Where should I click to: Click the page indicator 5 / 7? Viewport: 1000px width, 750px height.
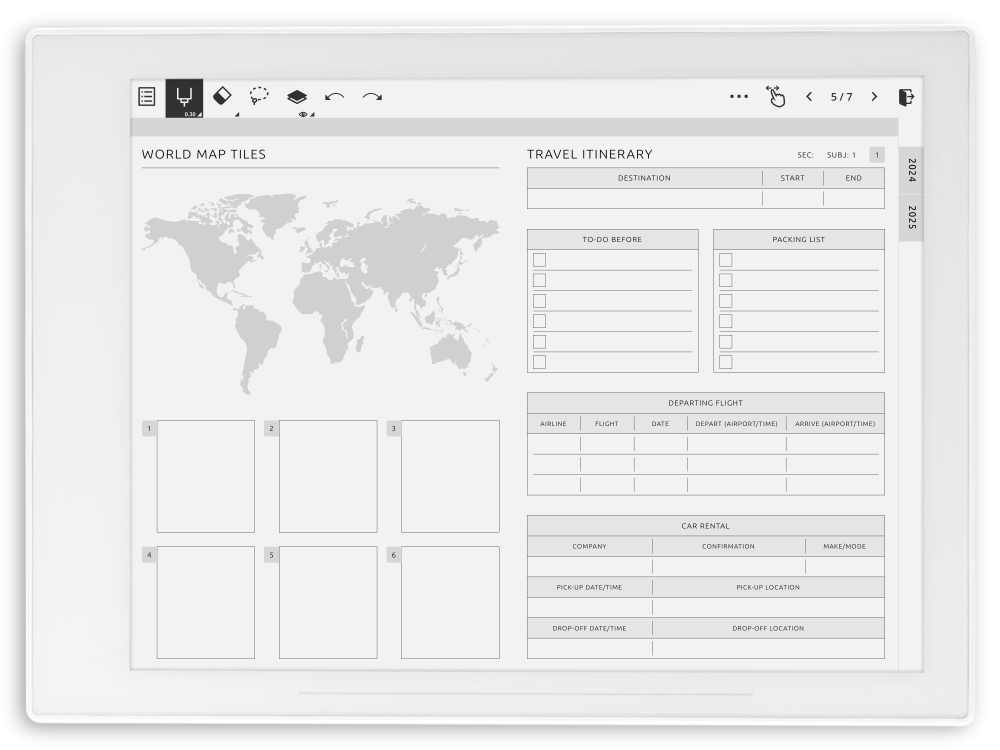(841, 97)
